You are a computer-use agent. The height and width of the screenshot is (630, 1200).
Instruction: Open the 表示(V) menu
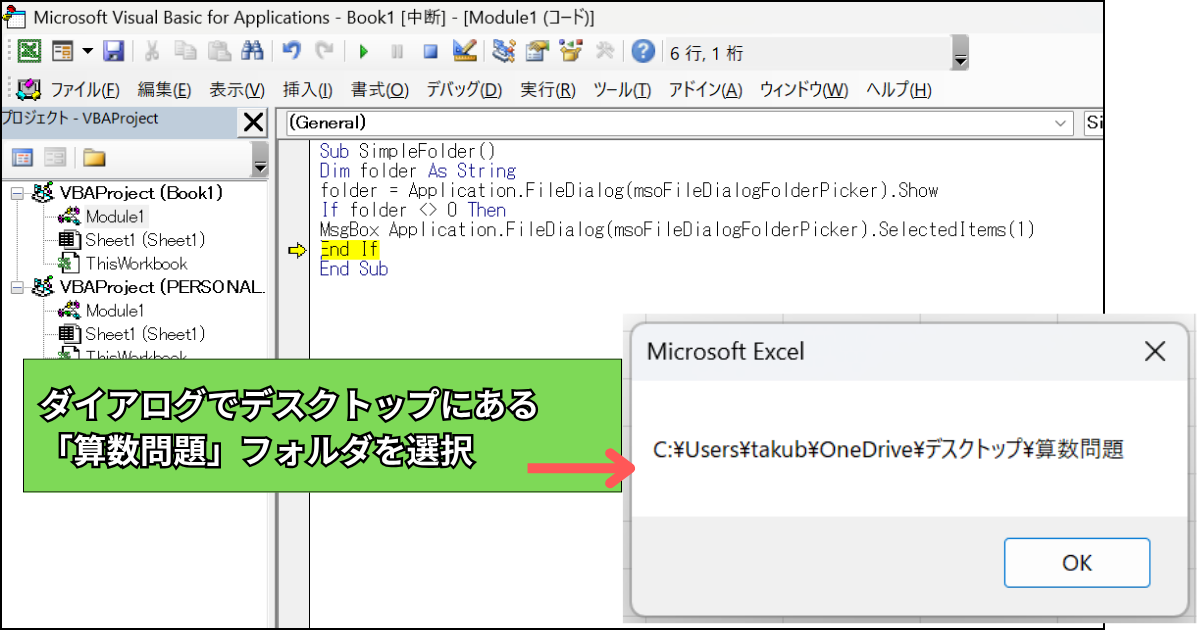(237, 90)
